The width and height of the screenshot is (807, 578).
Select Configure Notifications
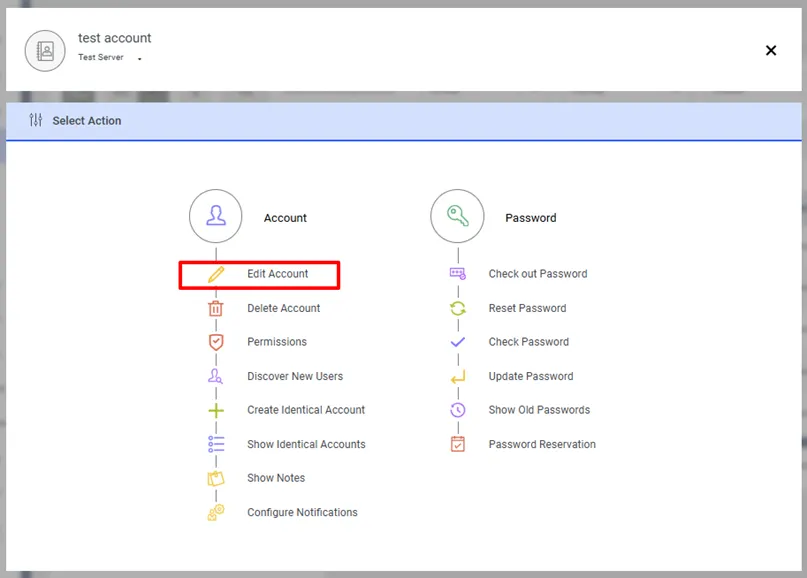tap(302, 512)
